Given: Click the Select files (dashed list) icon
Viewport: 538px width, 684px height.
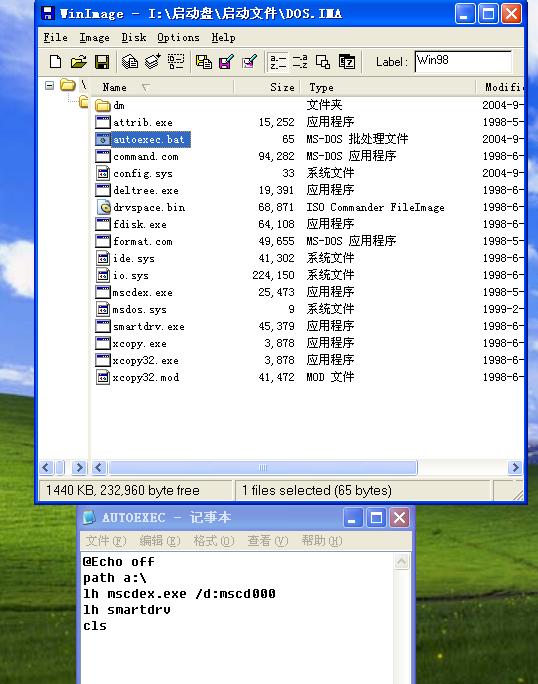Looking at the screenshot, I should [x=176, y=62].
